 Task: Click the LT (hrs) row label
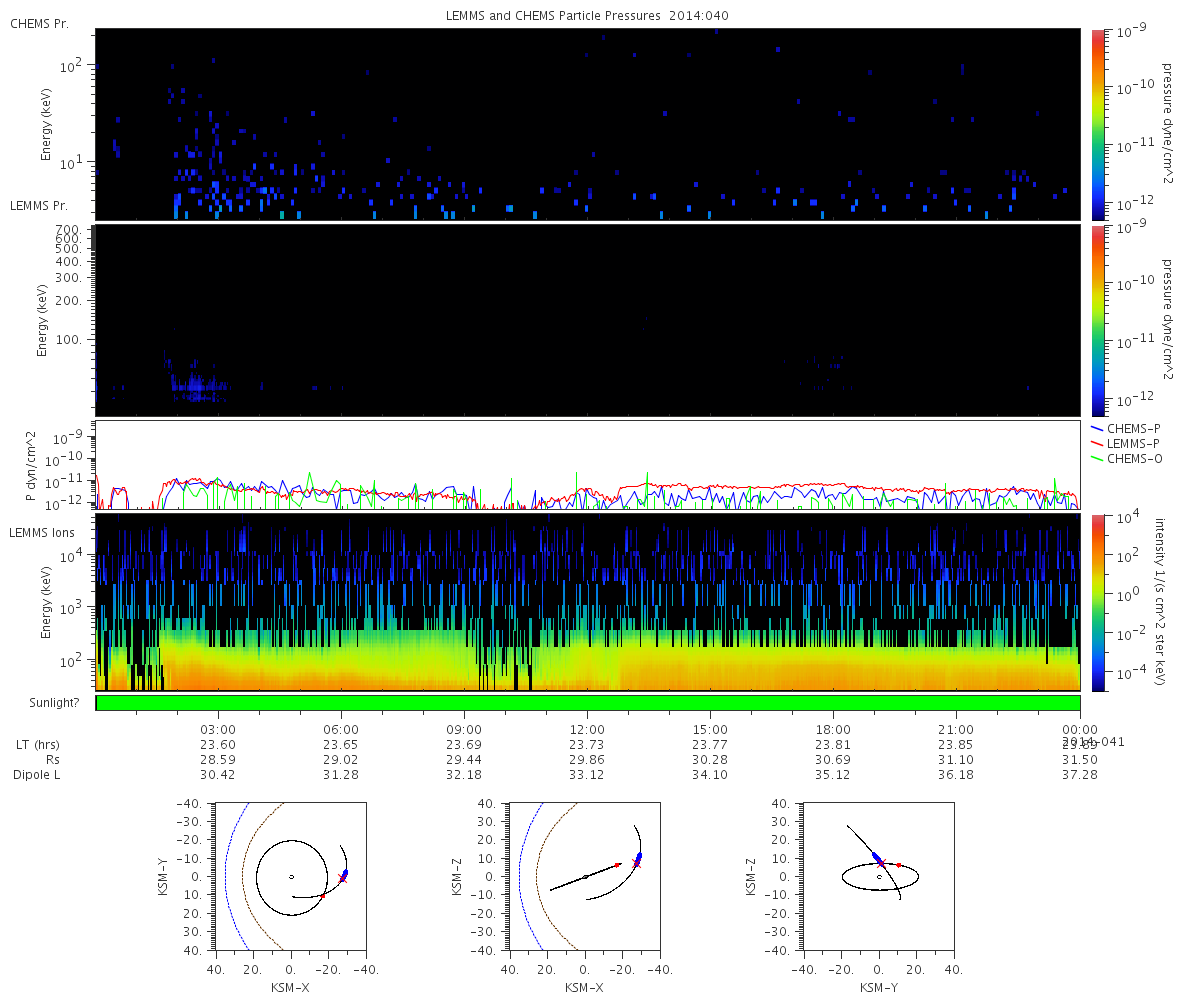tap(38, 745)
